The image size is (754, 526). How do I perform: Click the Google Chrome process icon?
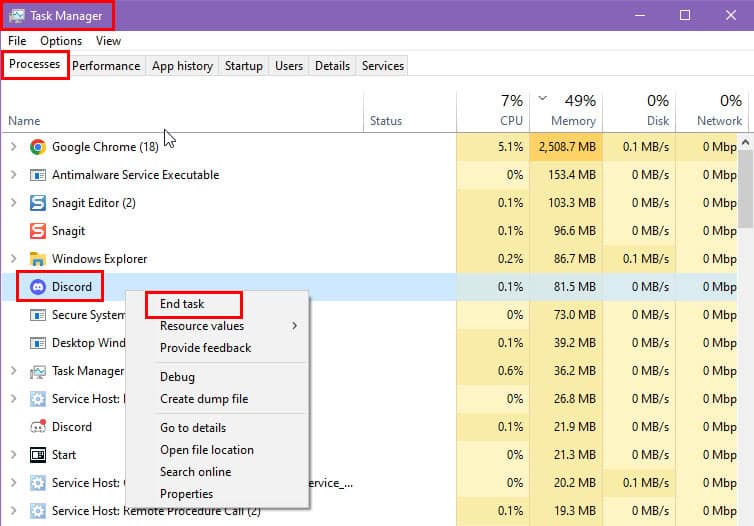pos(38,147)
